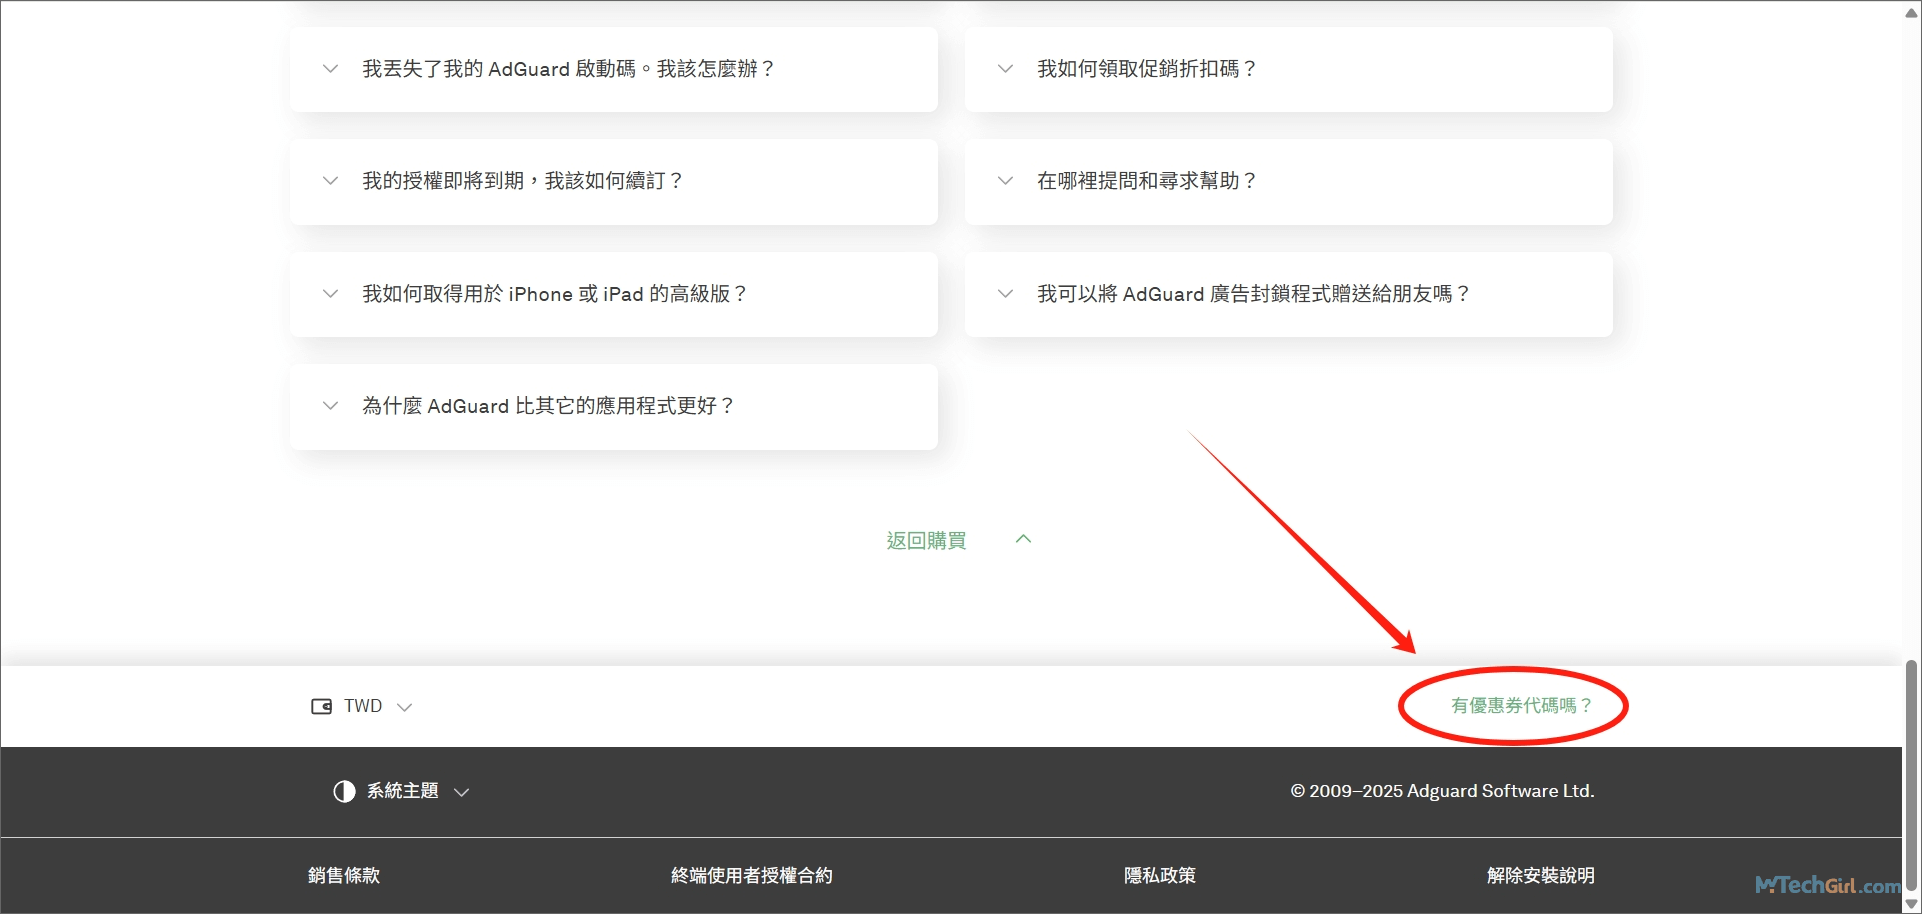
Task: Open 終端使用者授權合約 footer link
Action: click(x=751, y=876)
